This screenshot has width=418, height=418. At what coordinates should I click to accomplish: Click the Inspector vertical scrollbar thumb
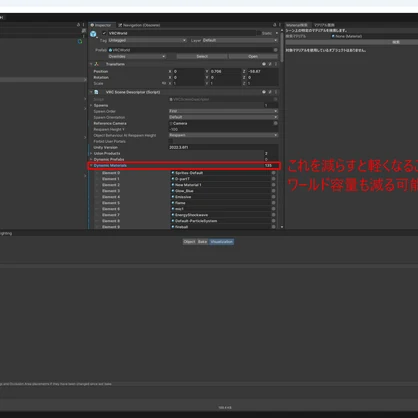tap(282, 47)
